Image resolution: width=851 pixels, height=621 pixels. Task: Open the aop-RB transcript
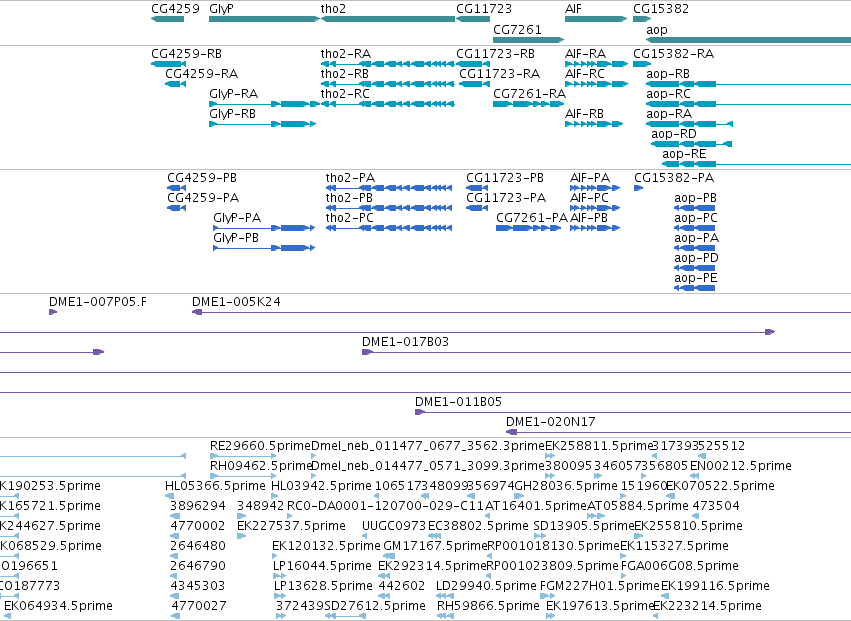[x=668, y=74]
